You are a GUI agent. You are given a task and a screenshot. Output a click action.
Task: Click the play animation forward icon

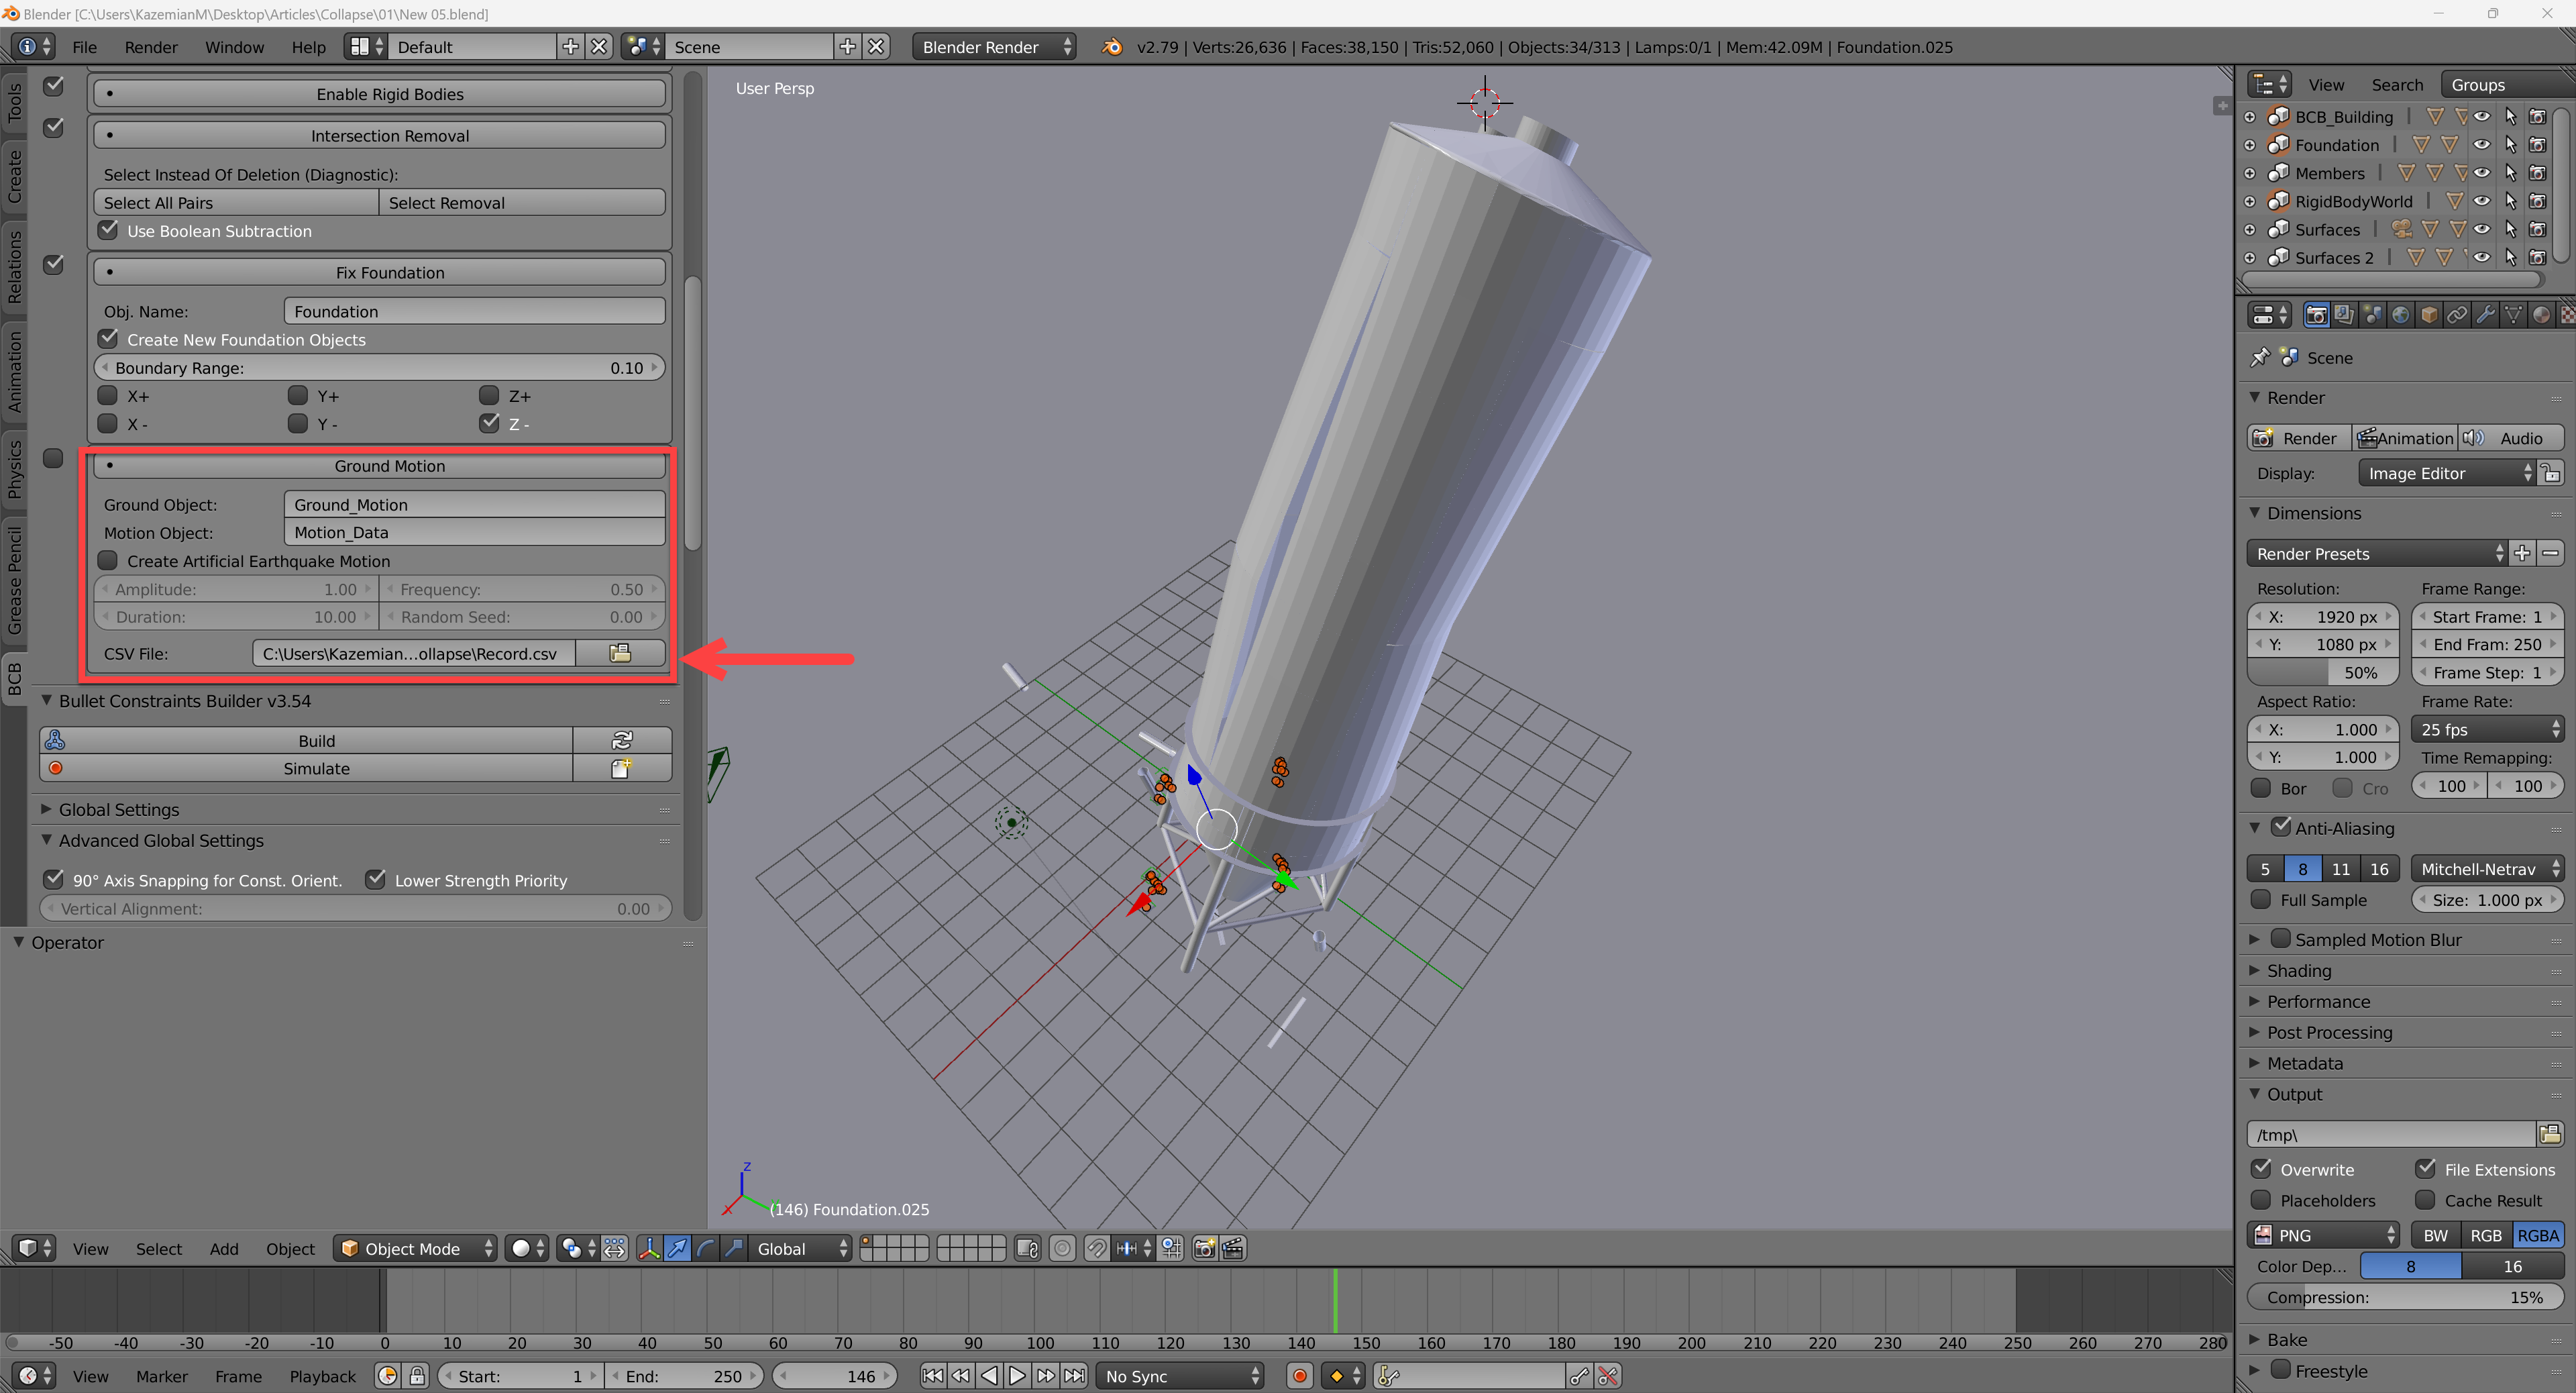pos(1017,1376)
